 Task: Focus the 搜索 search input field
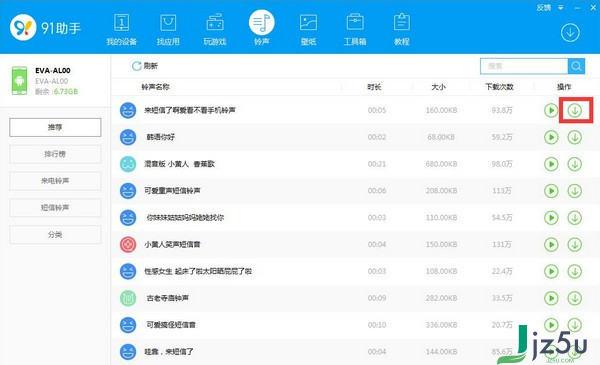(x=524, y=66)
